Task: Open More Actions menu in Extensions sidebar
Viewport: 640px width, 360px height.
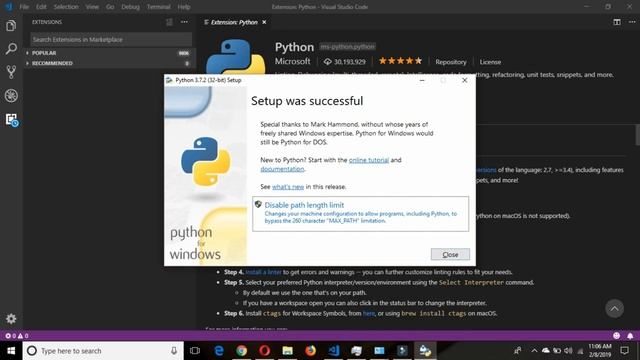Action: (184, 22)
